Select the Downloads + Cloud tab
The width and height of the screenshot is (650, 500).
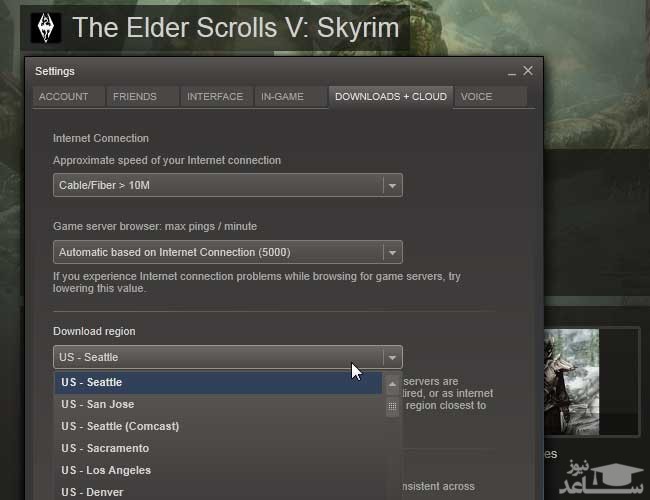click(x=391, y=96)
